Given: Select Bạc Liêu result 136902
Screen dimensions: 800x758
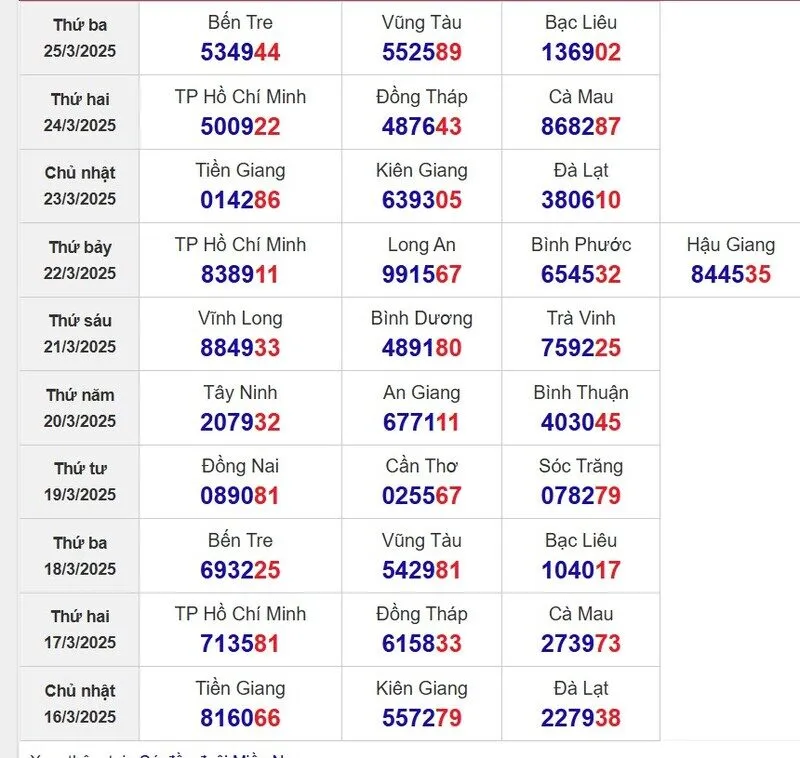Looking at the screenshot, I should 581,52.
